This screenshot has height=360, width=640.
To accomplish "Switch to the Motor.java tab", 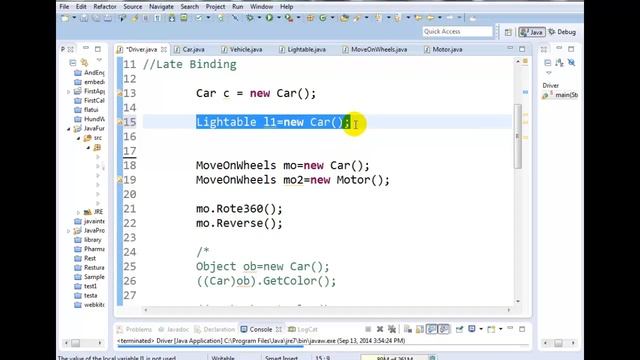I will (x=443, y=49).
